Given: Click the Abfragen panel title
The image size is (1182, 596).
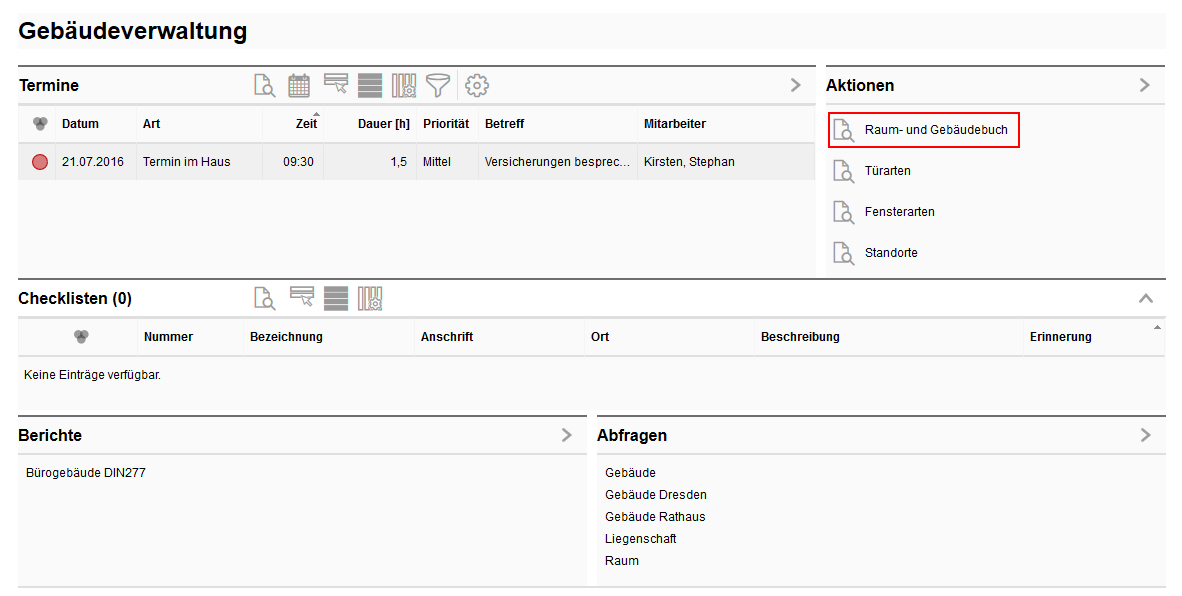Looking at the screenshot, I should (632, 436).
